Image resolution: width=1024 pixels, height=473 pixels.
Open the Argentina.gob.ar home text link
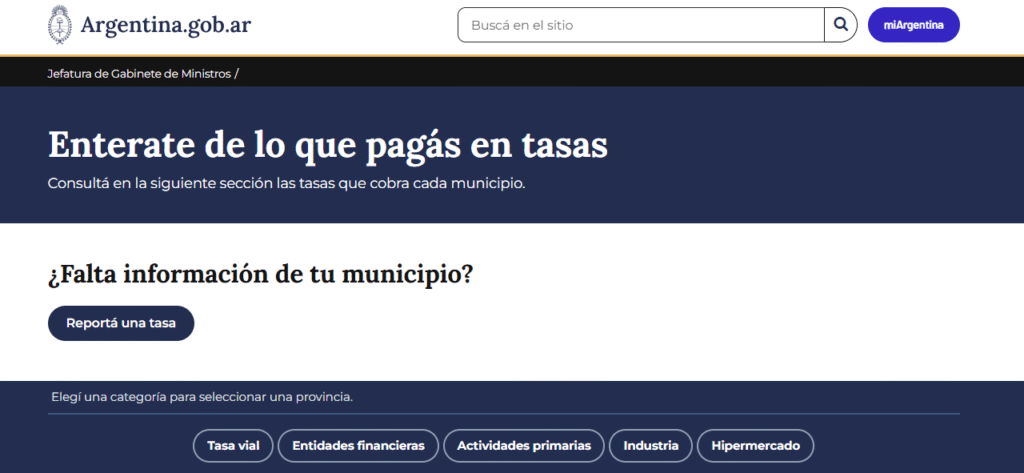165,25
